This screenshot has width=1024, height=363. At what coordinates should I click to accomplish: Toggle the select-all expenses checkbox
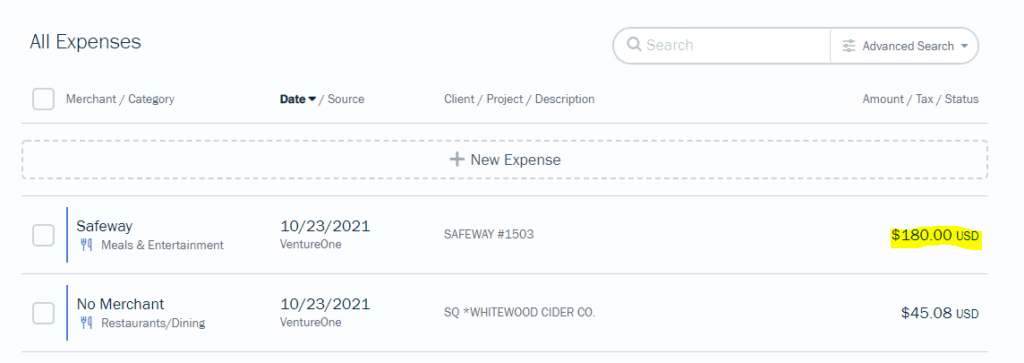coord(43,99)
